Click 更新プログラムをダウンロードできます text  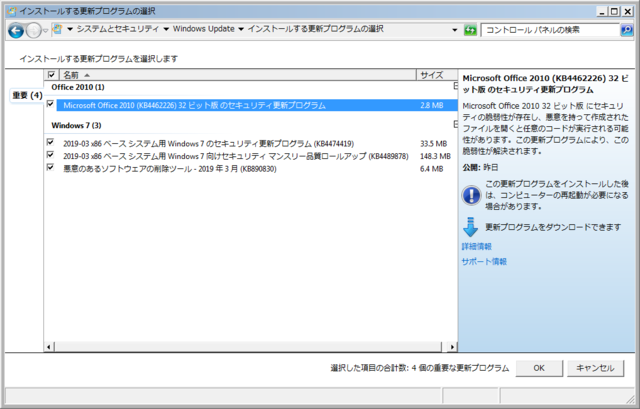point(553,227)
